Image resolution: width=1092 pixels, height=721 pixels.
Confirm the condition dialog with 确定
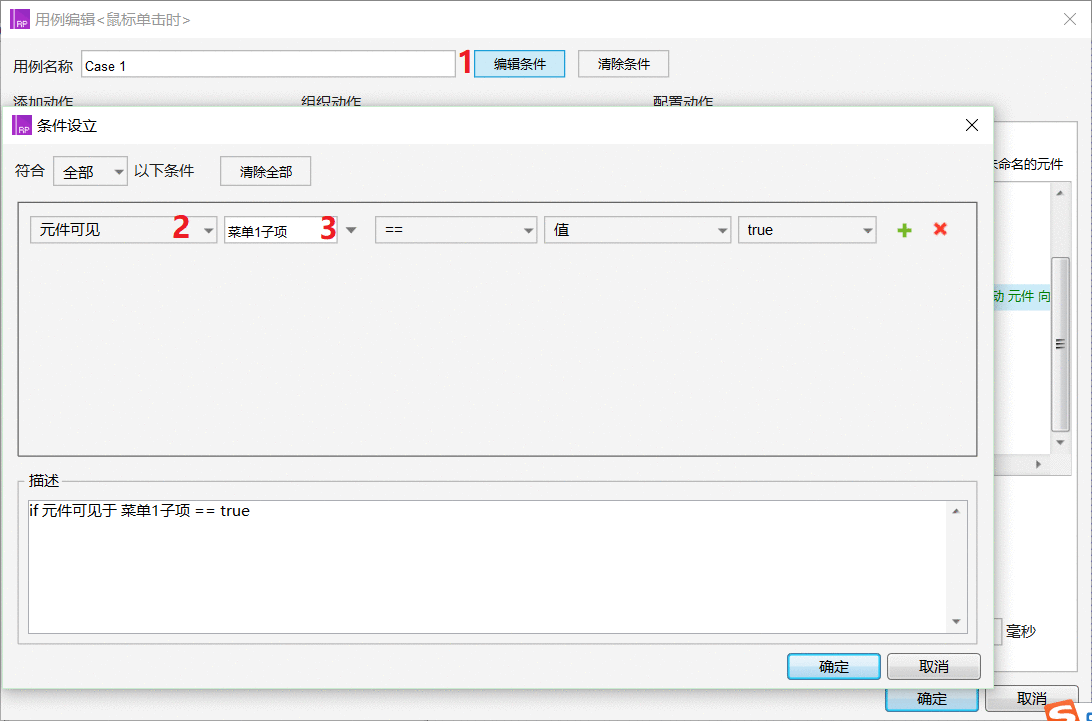tap(833, 667)
